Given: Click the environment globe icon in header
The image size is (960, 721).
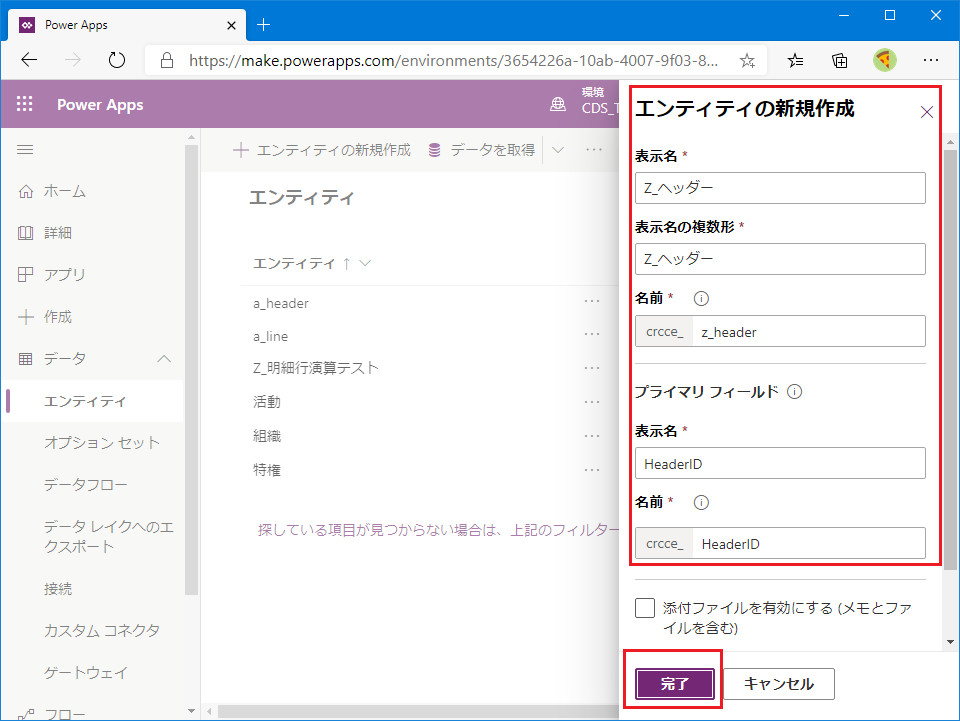Looking at the screenshot, I should tap(558, 105).
